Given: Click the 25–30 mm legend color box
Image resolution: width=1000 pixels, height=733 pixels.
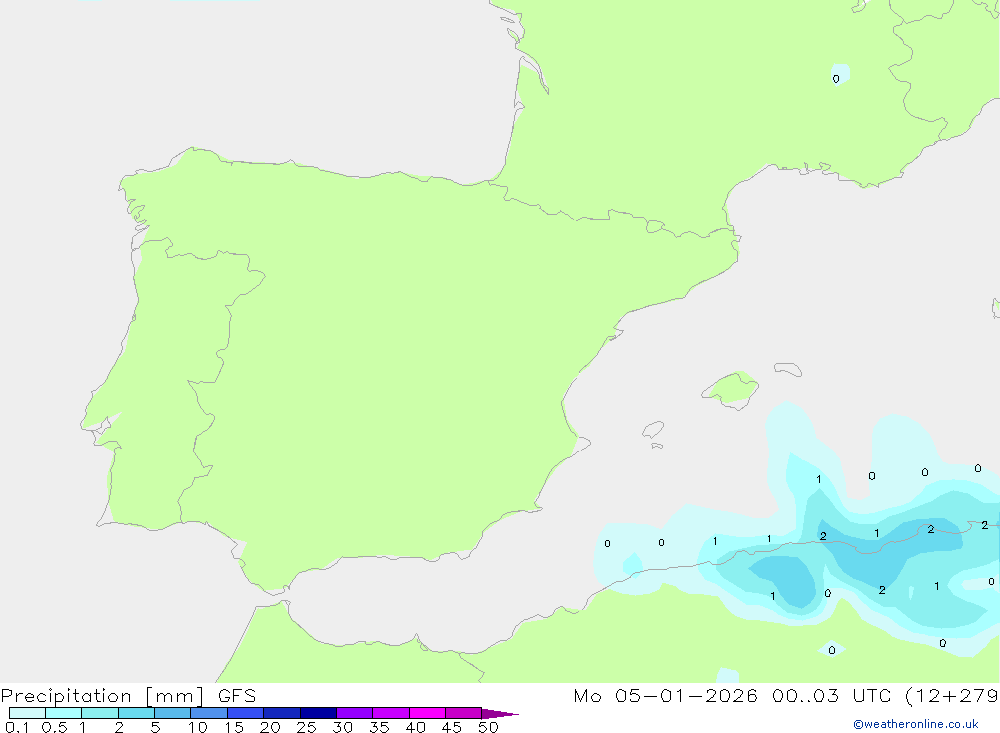Looking at the screenshot, I should tap(318, 713).
